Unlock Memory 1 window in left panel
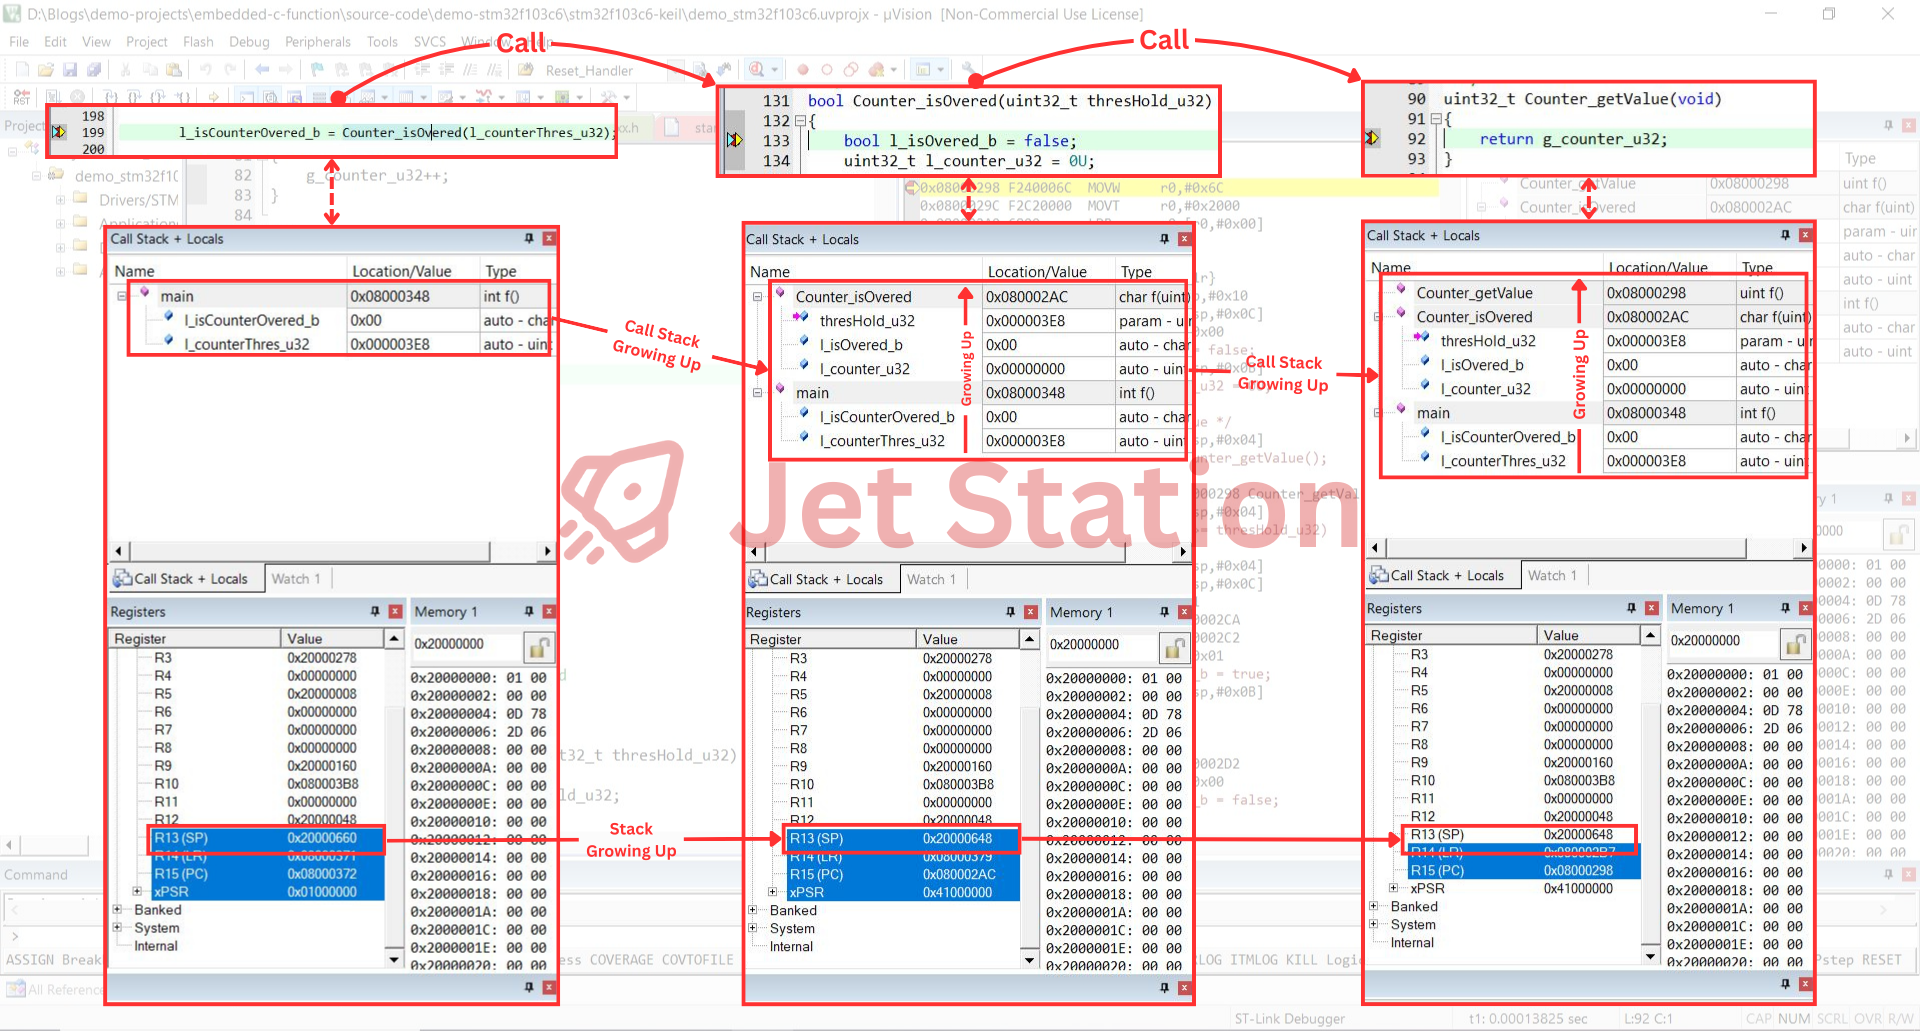 point(538,648)
